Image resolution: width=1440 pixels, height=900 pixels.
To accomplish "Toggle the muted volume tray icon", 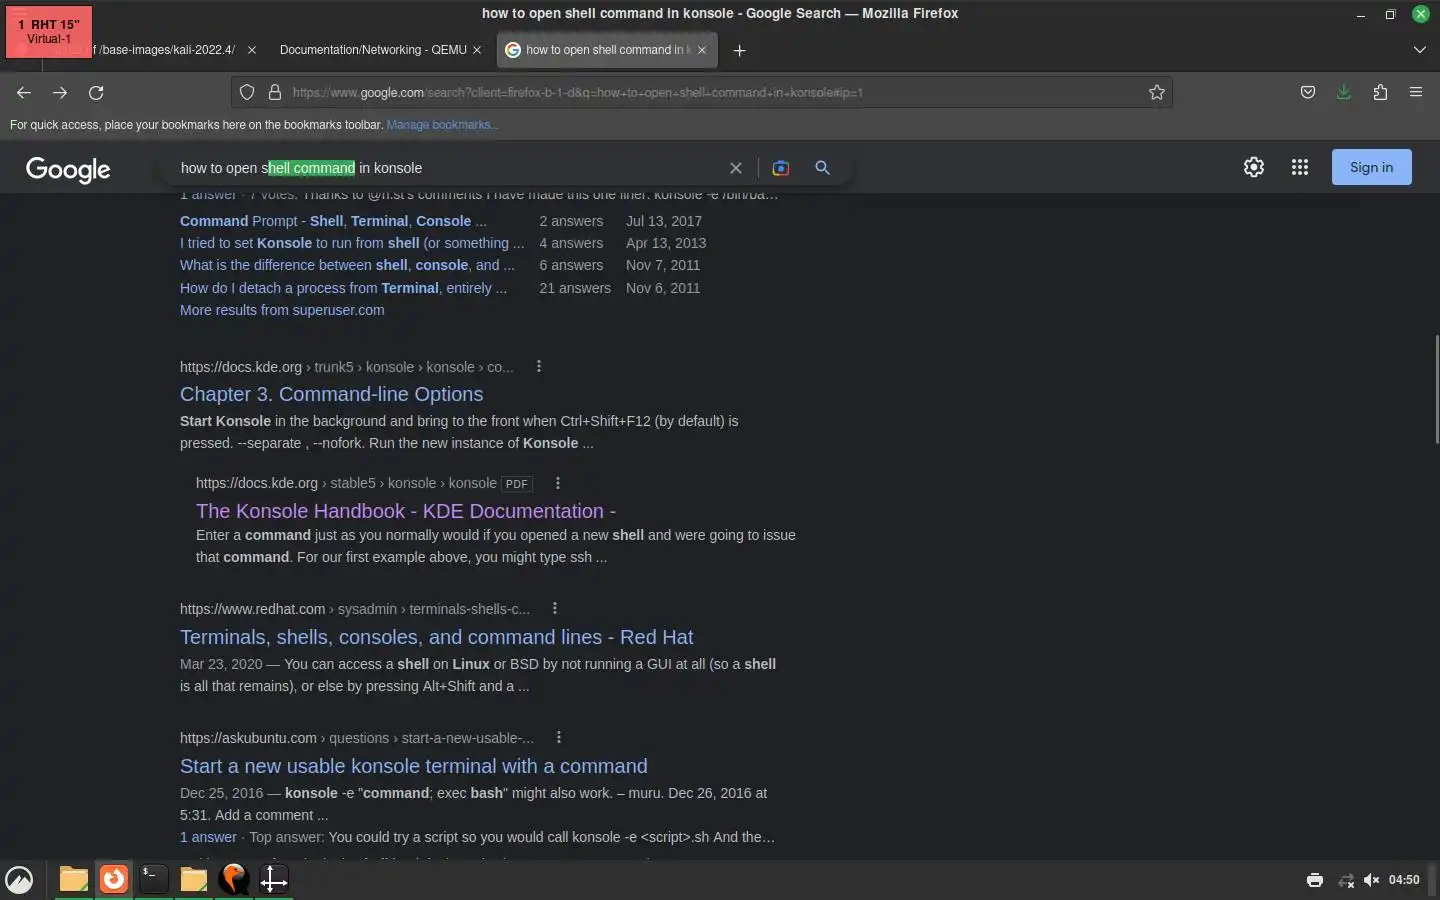I will coord(1372,880).
